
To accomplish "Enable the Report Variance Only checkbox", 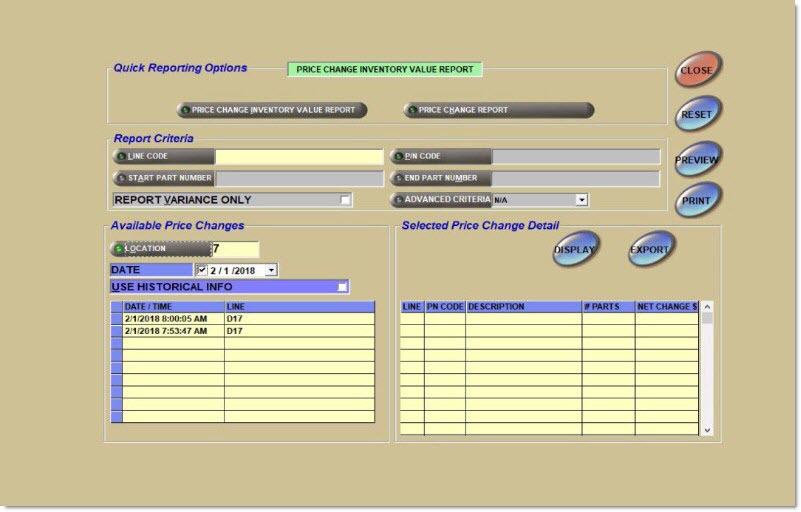I will click(345, 200).
